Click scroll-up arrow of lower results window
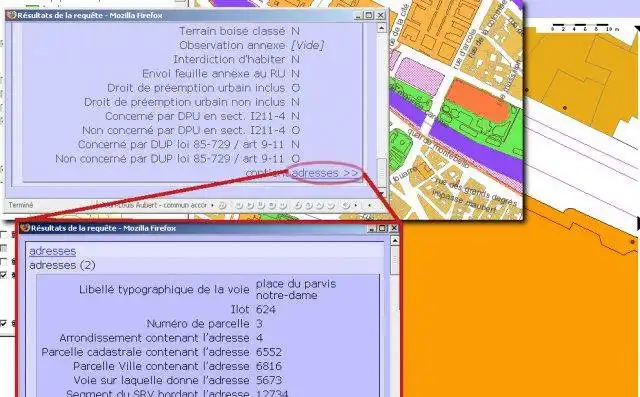Viewport: 640px width, 397px height. tap(394, 241)
